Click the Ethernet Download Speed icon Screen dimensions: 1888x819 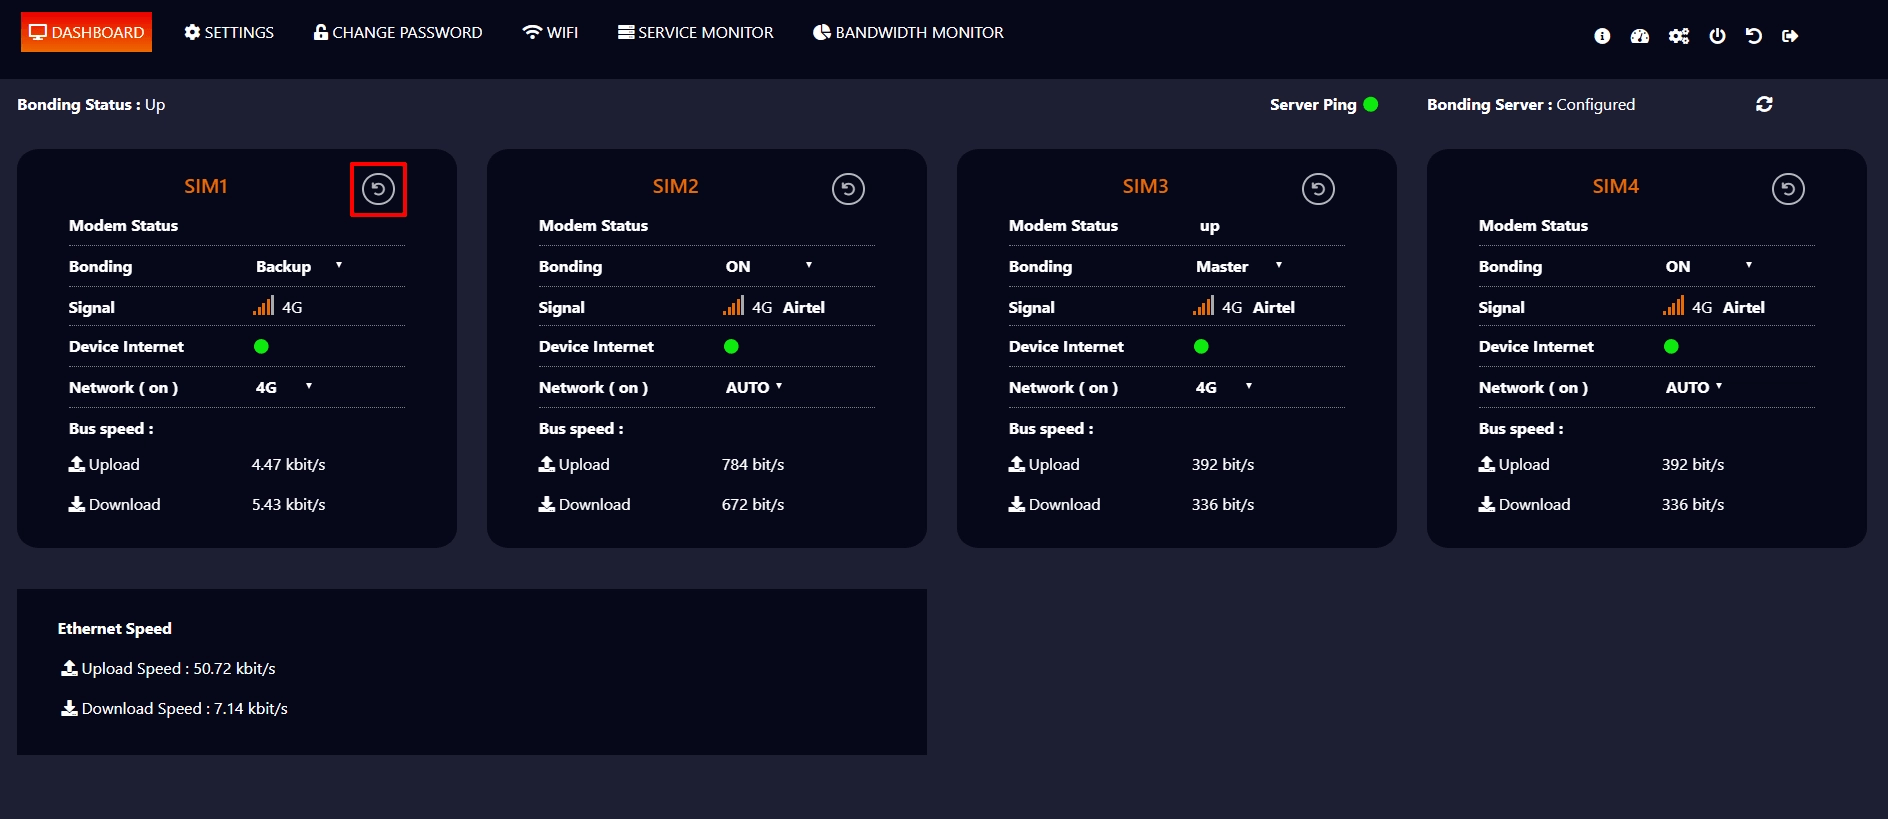(x=69, y=708)
